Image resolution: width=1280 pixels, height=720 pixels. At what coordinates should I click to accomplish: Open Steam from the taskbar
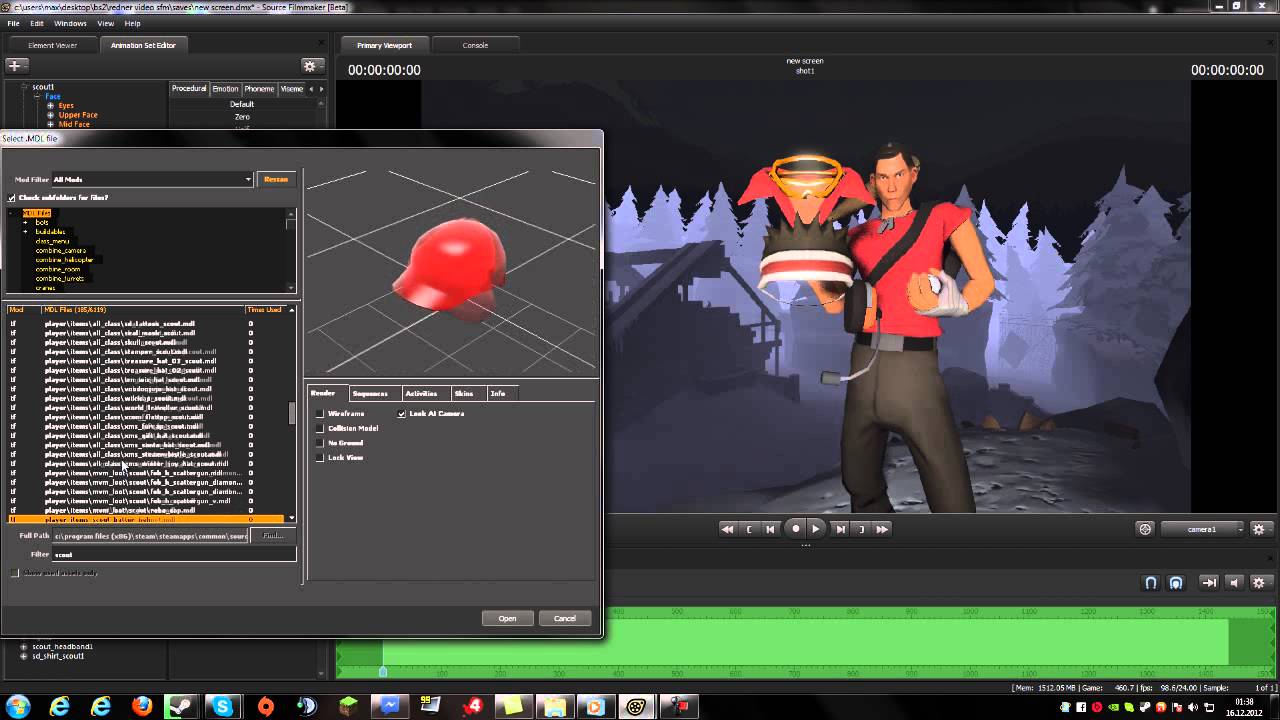point(182,707)
